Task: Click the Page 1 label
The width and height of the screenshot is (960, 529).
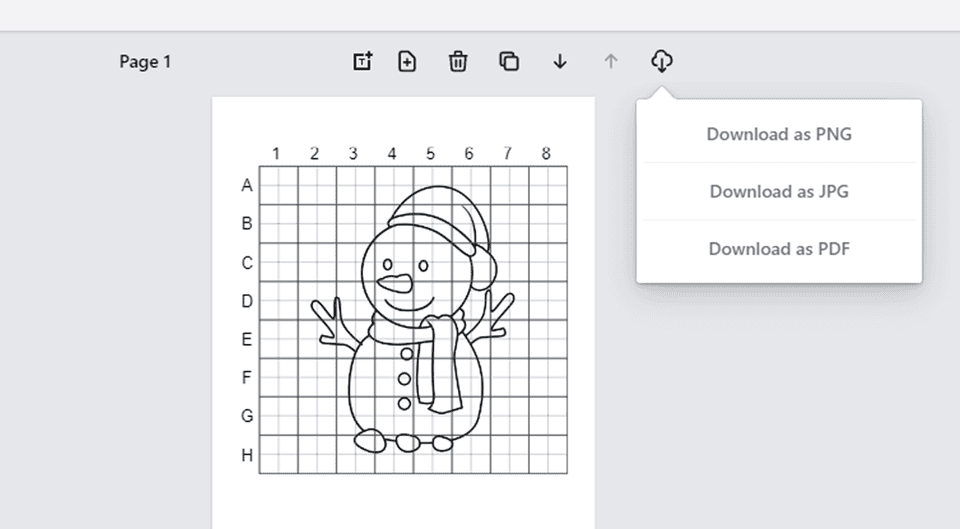Action: (x=145, y=62)
